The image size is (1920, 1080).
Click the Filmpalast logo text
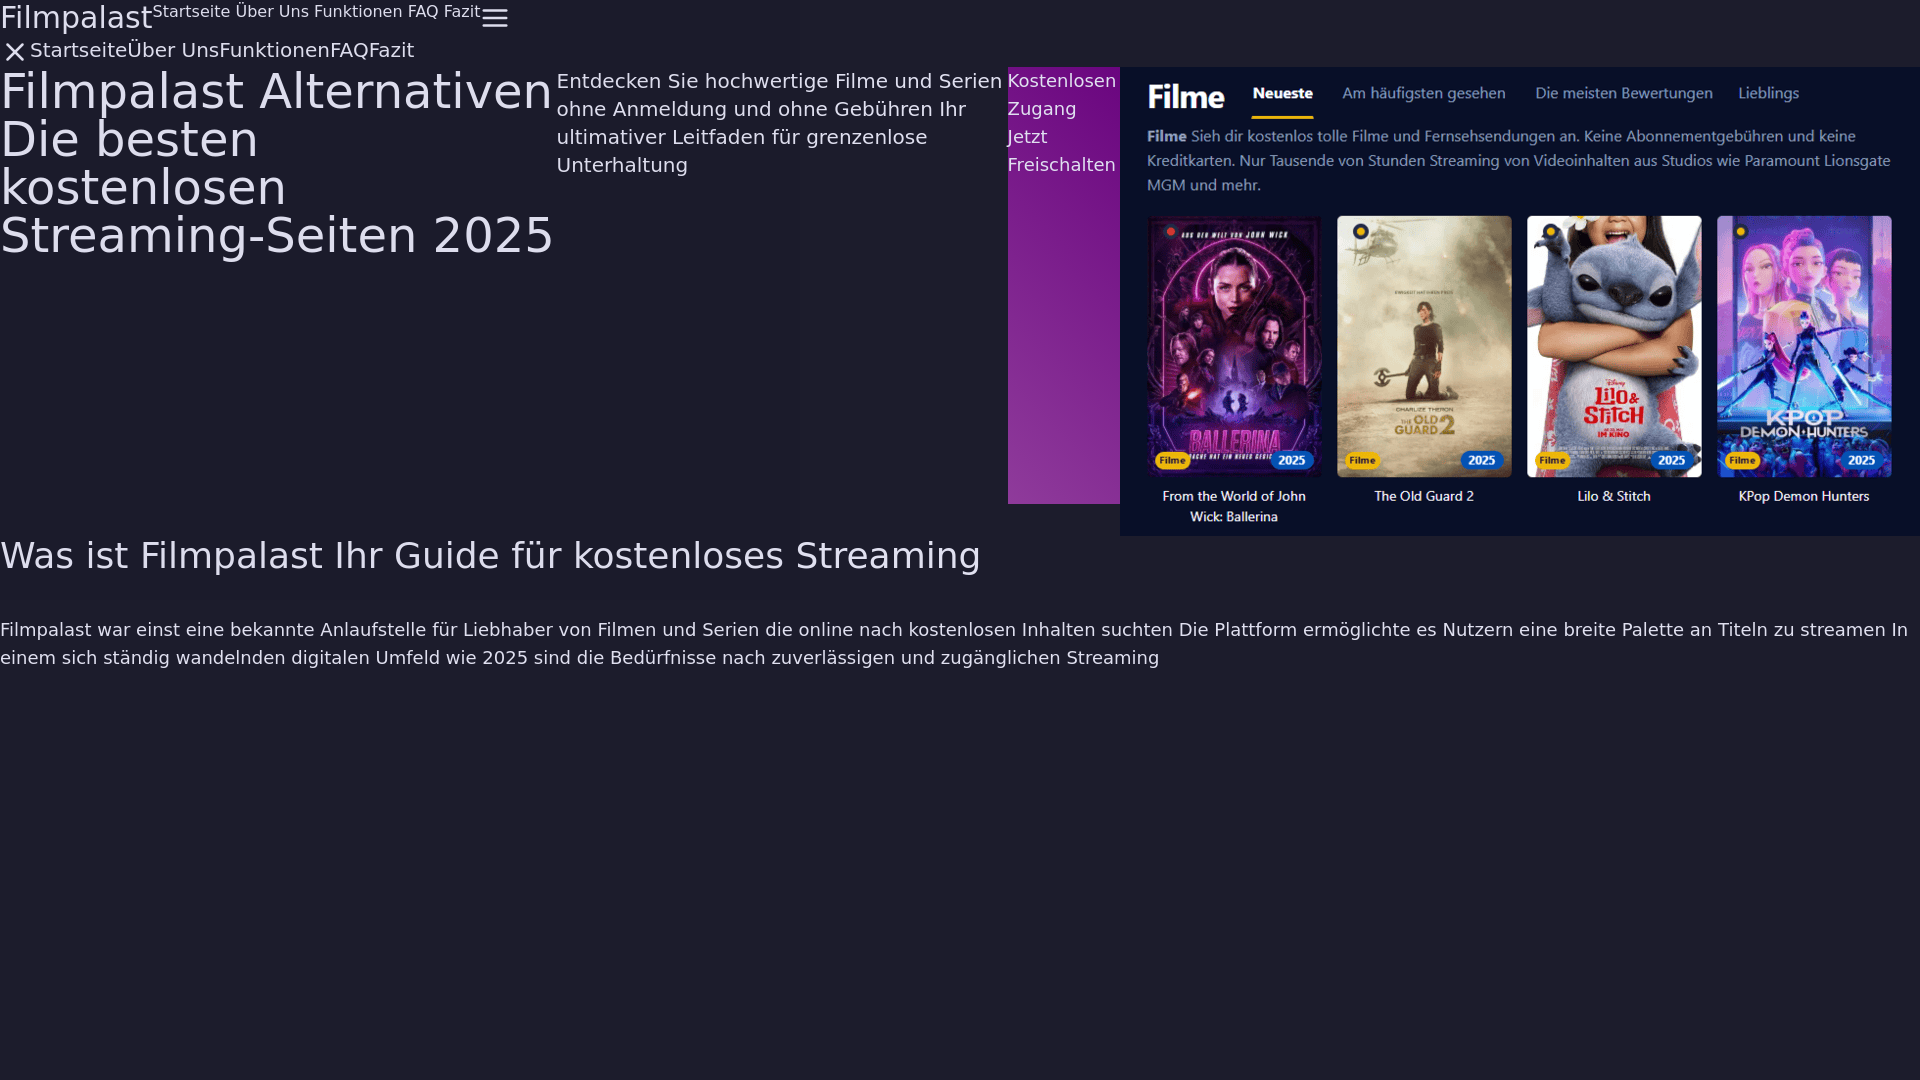76,17
